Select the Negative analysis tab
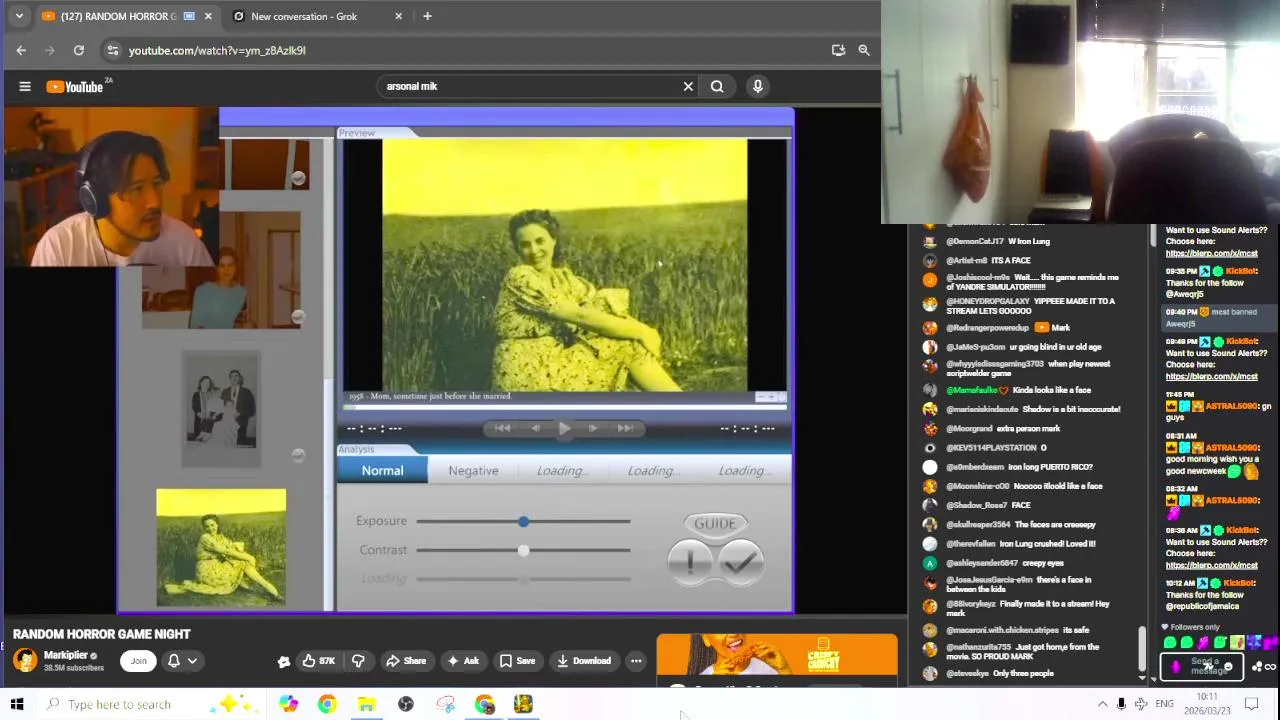 [x=473, y=470]
